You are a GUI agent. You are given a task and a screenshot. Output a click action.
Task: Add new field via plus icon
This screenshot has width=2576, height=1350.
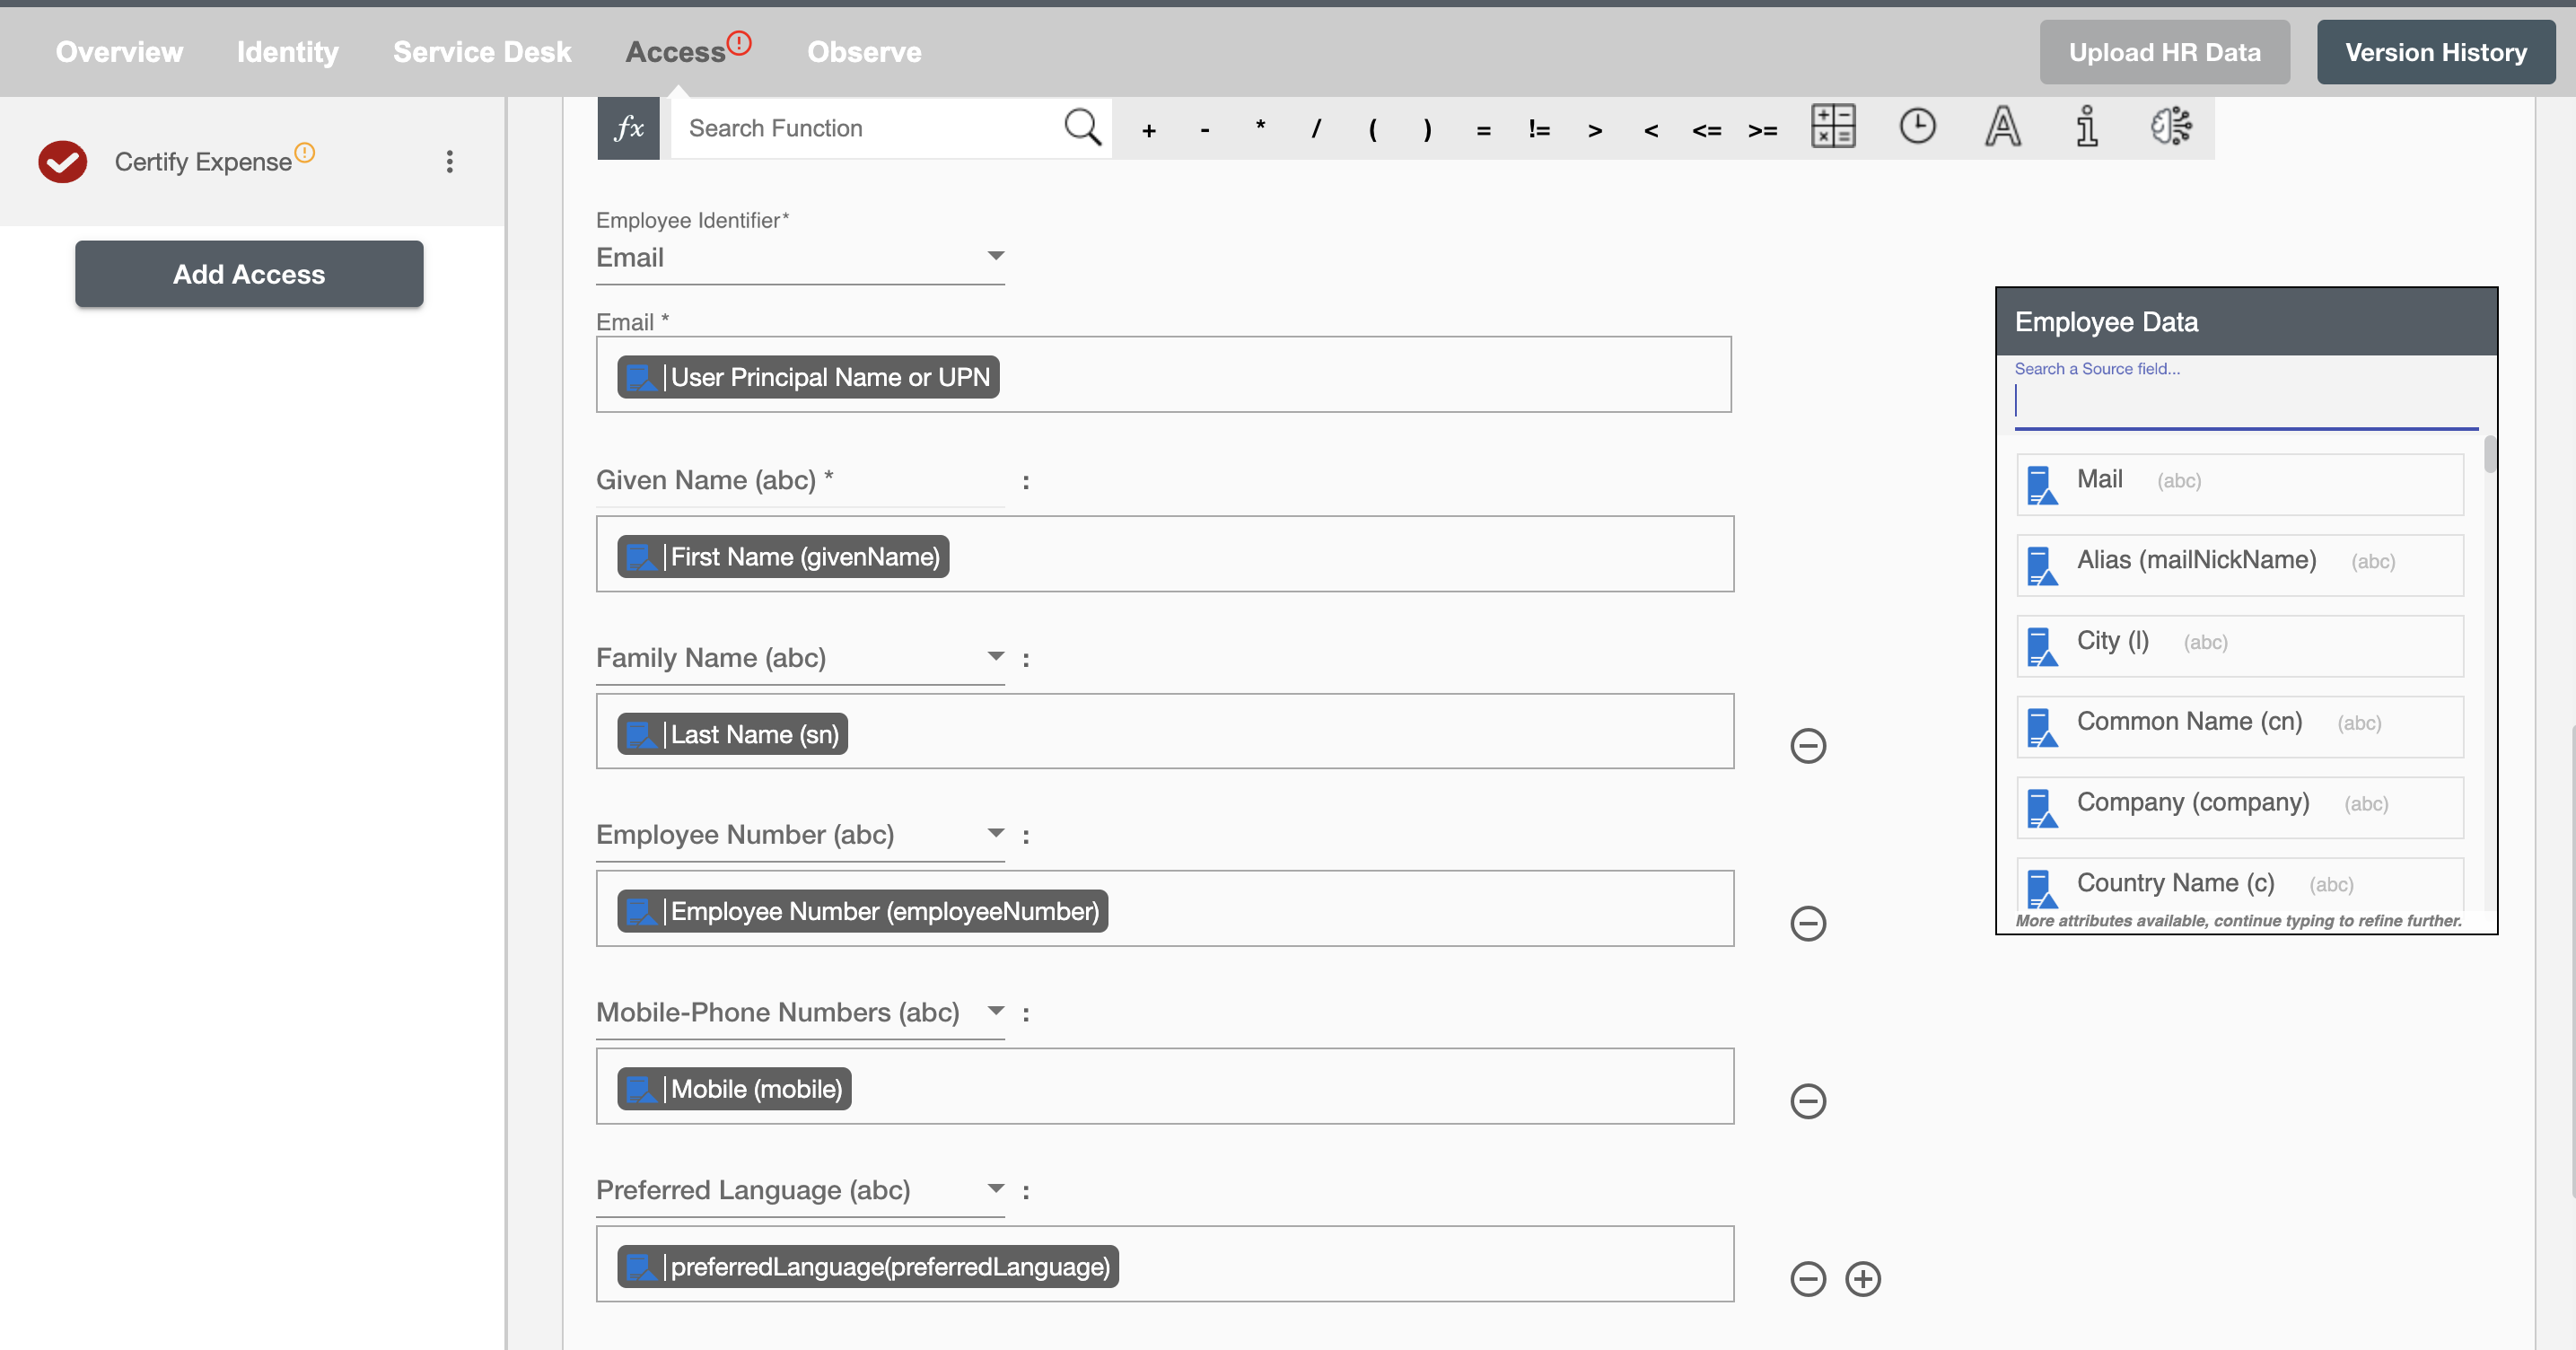pyautogui.click(x=1864, y=1278)
